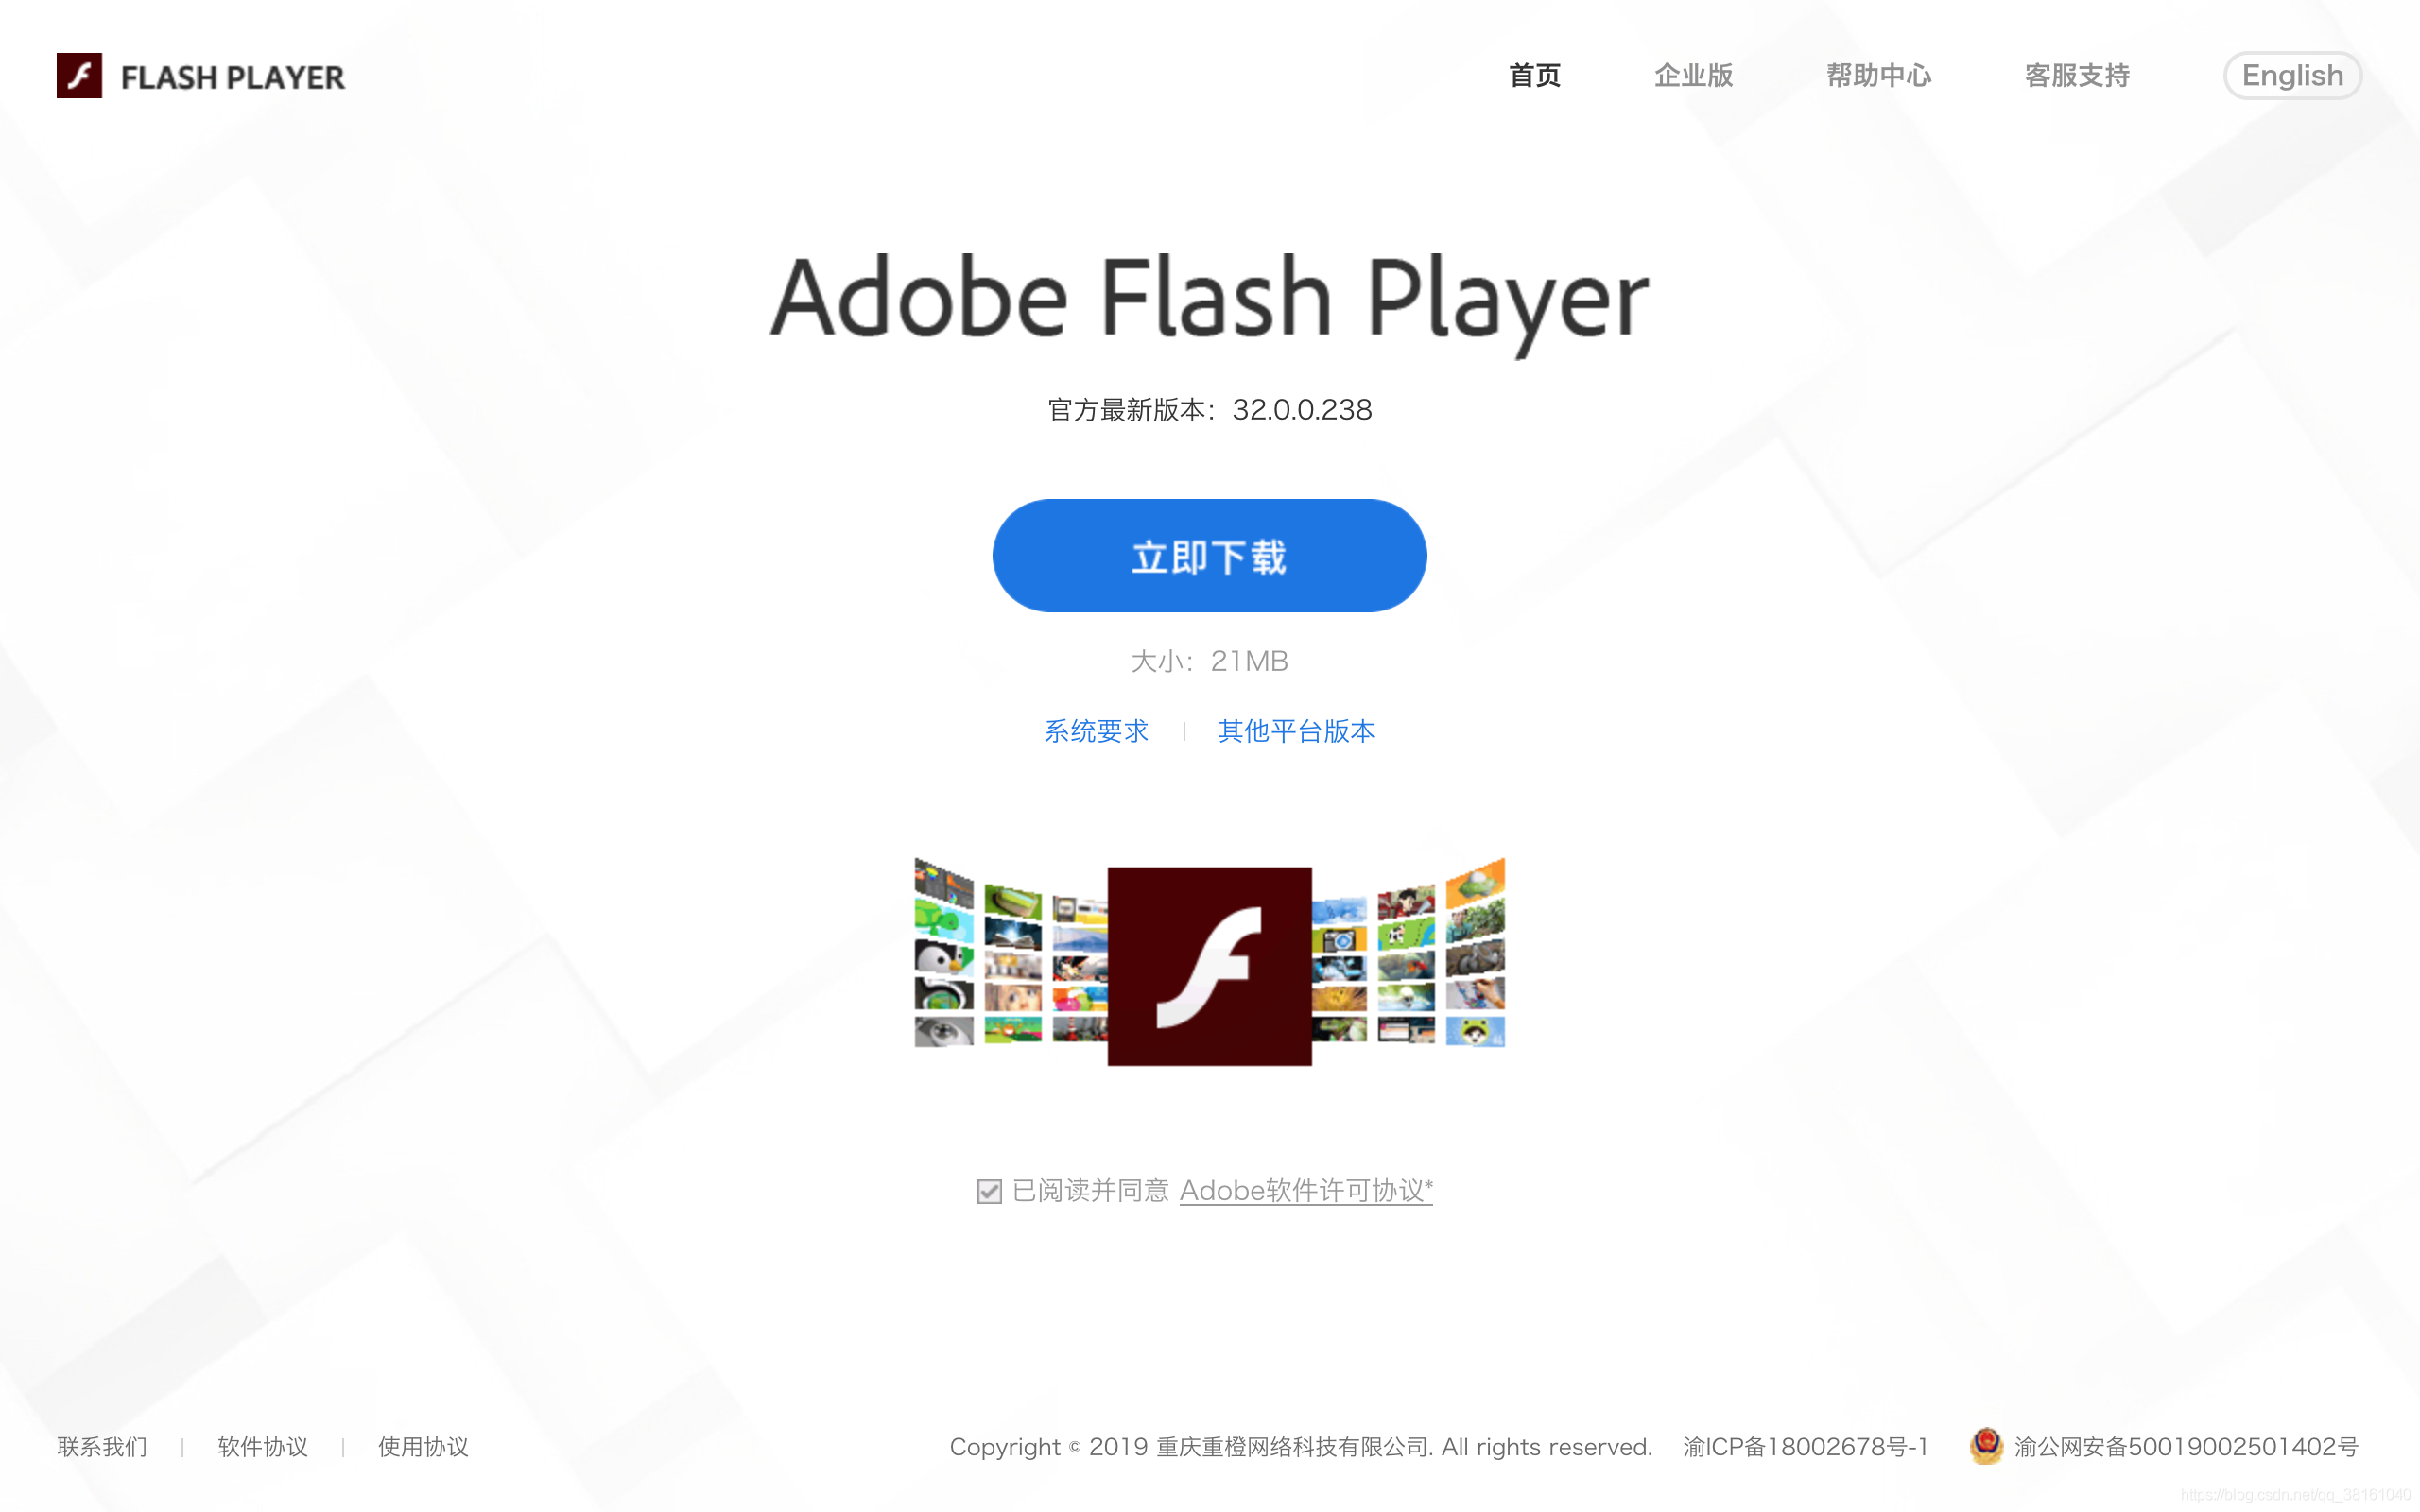Click 立即下载 download button

tap(1211, 556)
